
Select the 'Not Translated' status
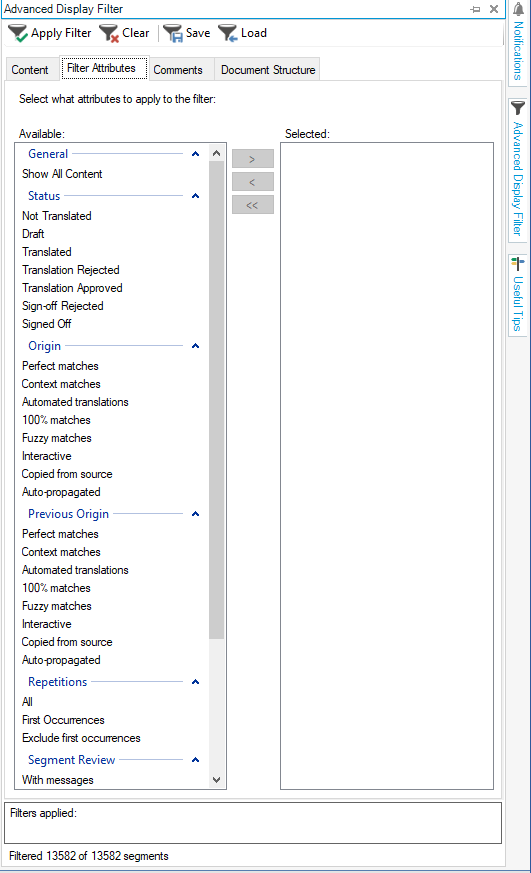point(57,216)
